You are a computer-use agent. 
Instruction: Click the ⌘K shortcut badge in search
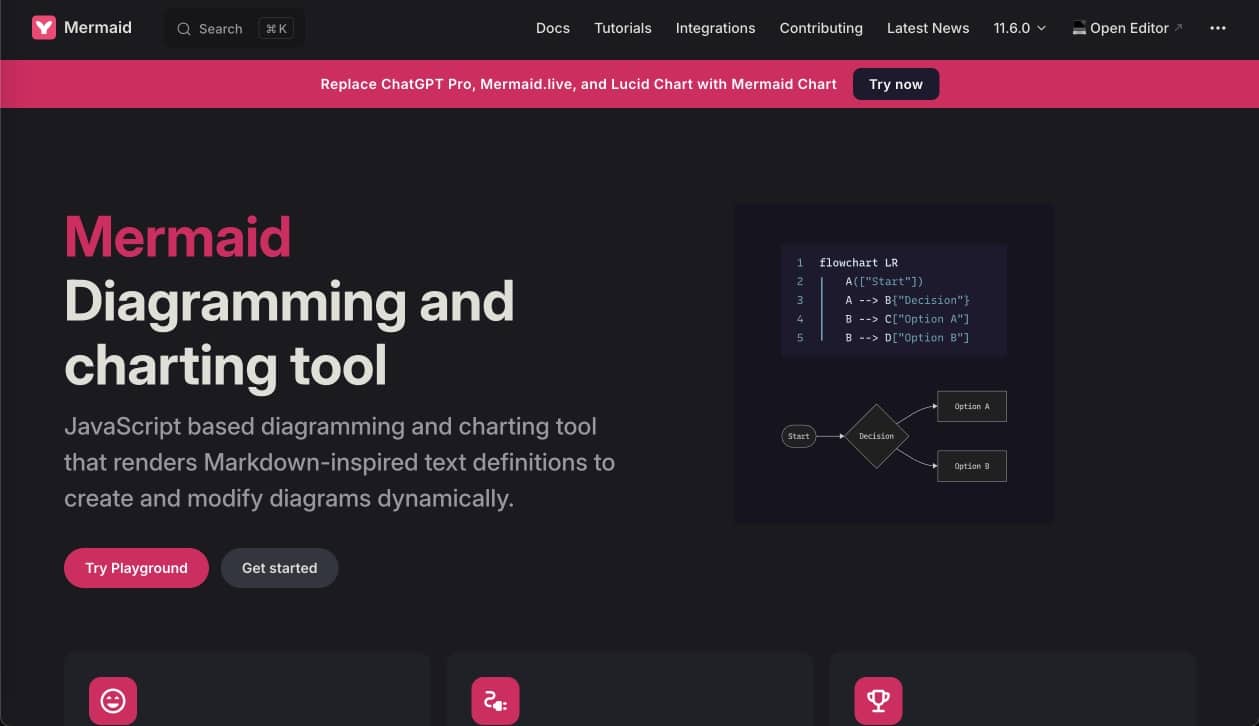click(x=276, y=29)
